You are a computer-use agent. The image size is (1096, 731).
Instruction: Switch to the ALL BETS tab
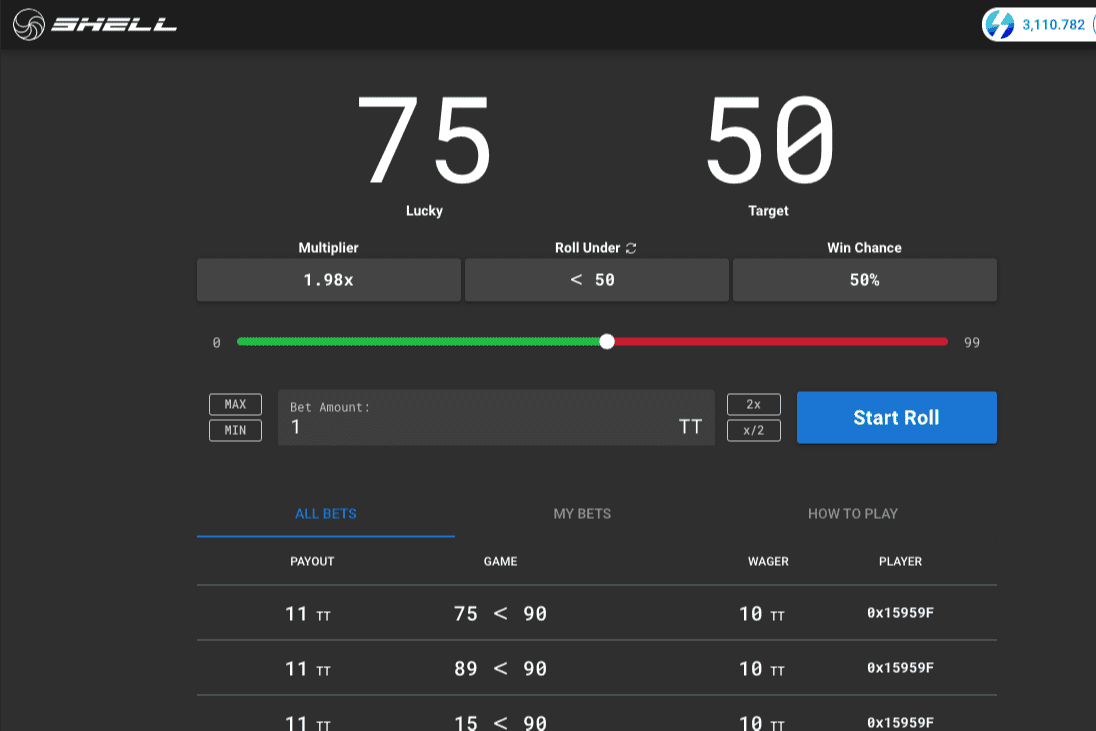click(x=326, y=514)
